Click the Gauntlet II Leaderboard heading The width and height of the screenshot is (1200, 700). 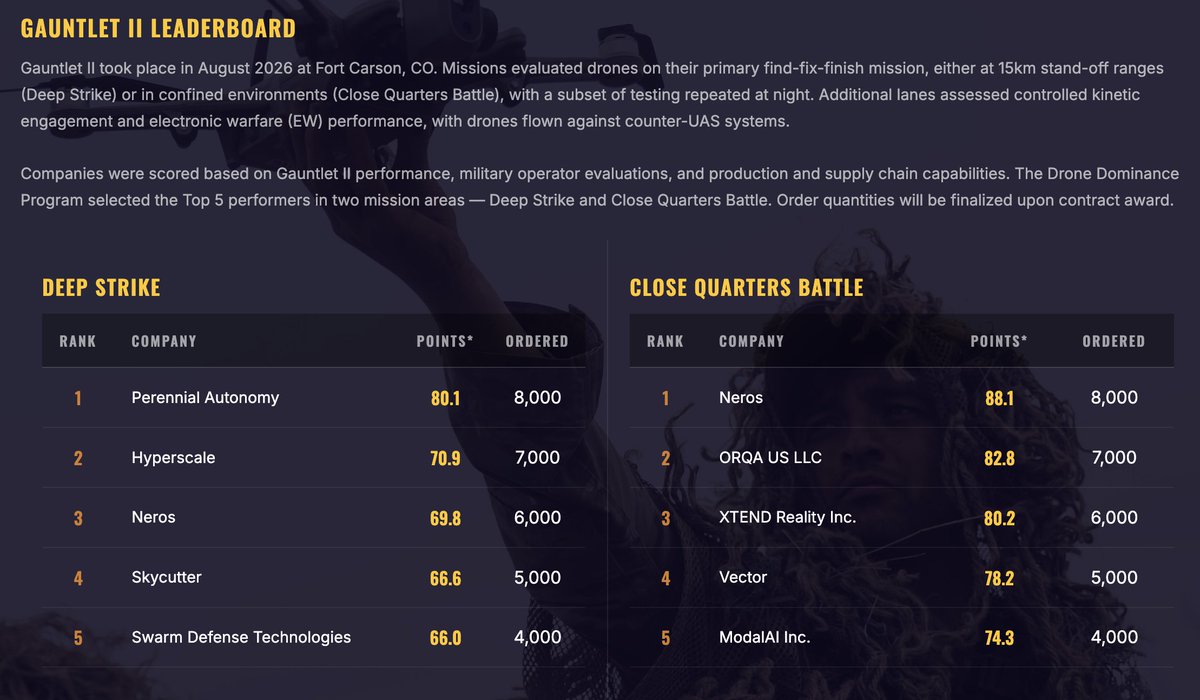[x=158, y=28]
